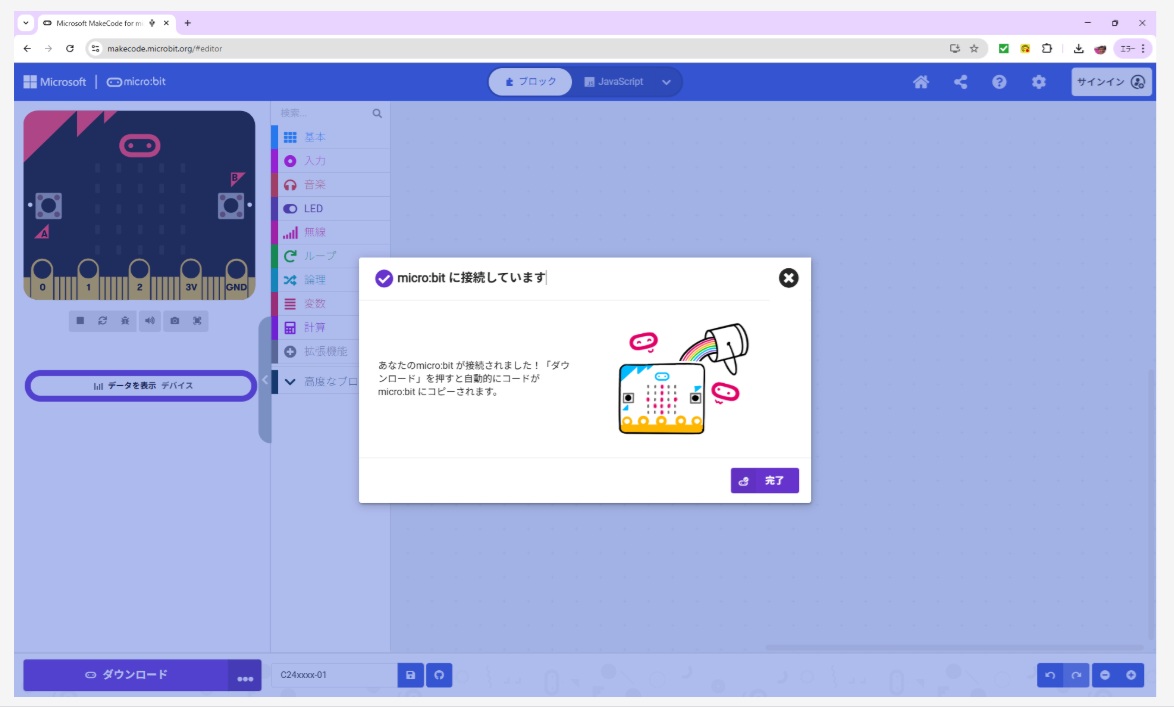Save project with the floppy disk icon
The height and width of the screenshot is (708, 1174).
click(x=410, y=675)
